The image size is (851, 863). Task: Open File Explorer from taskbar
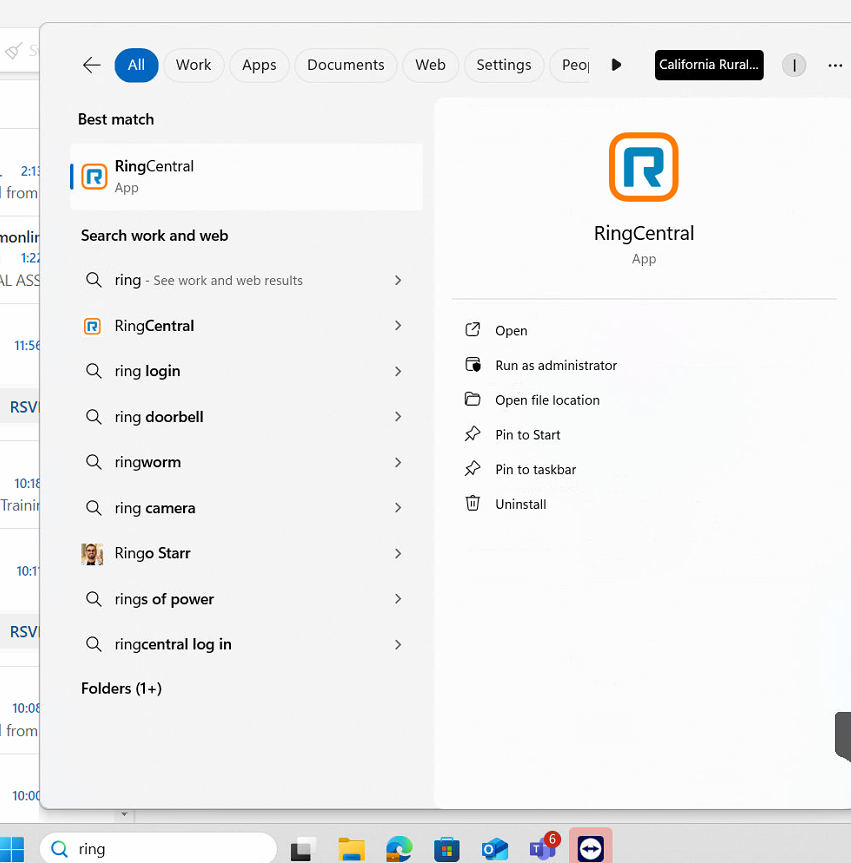tap(351, 849)
